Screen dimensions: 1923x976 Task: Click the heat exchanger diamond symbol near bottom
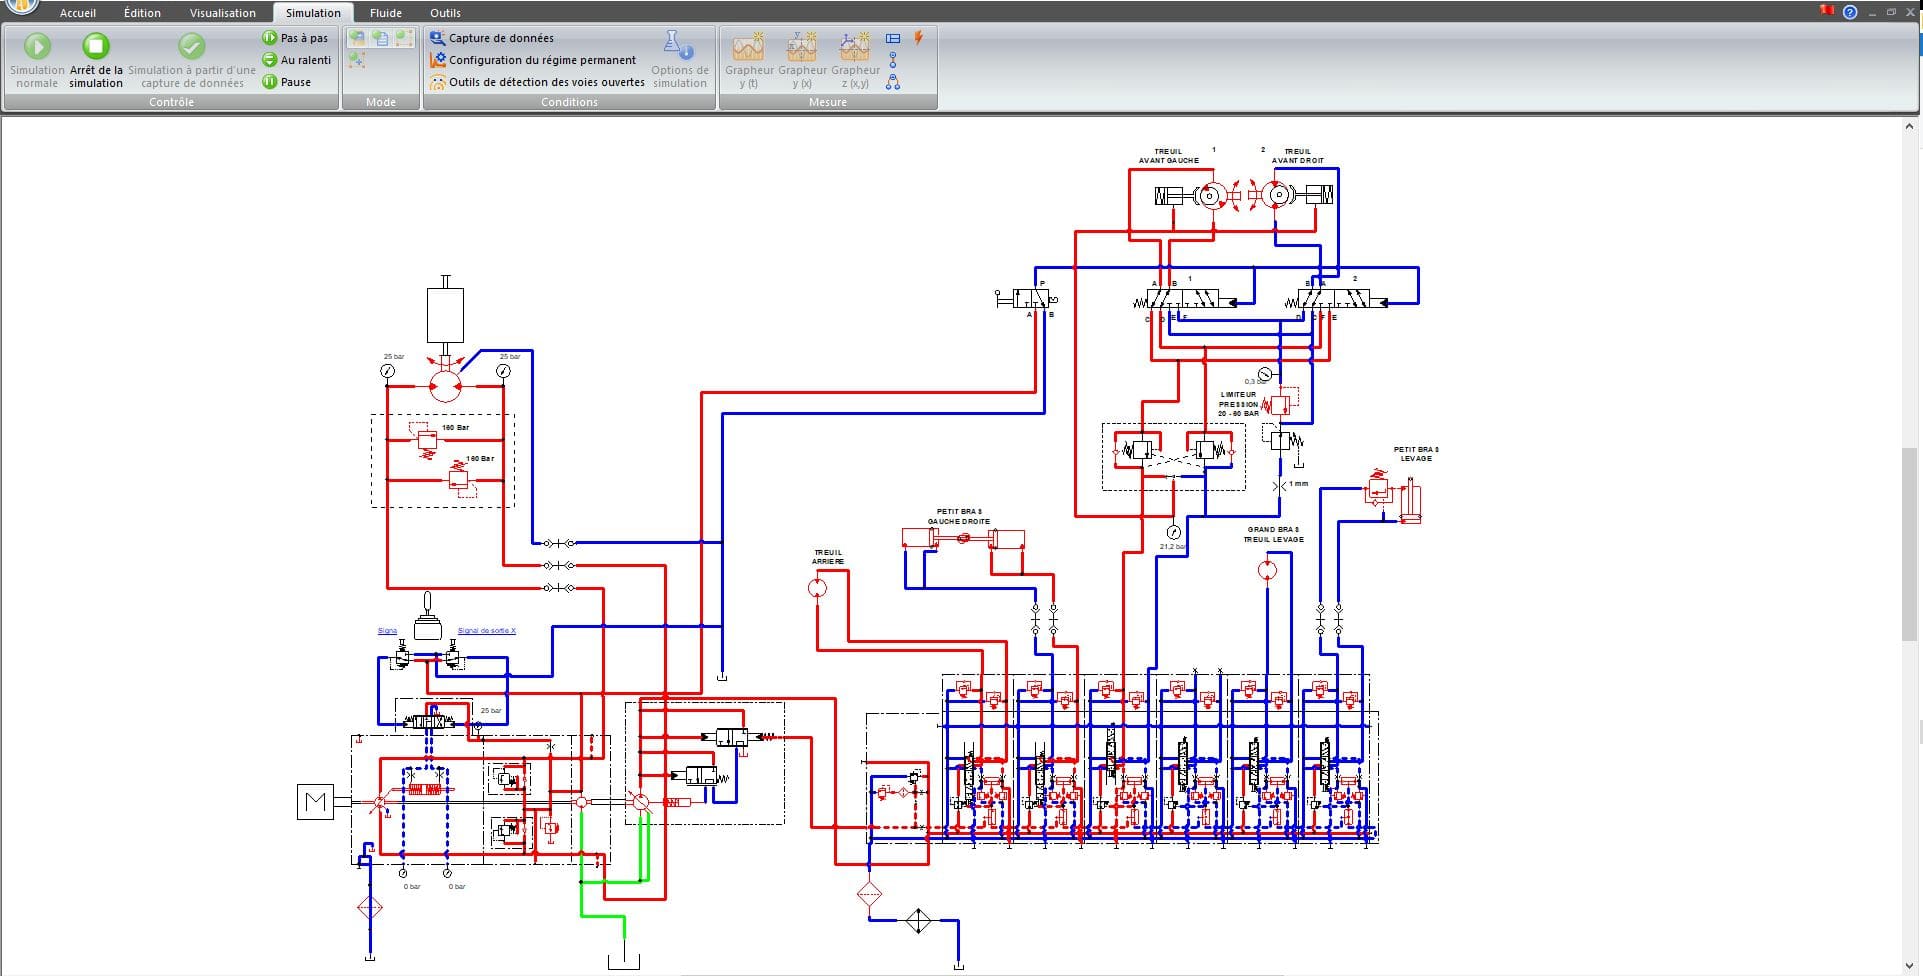pyautogui.click(x=918, y=920)
